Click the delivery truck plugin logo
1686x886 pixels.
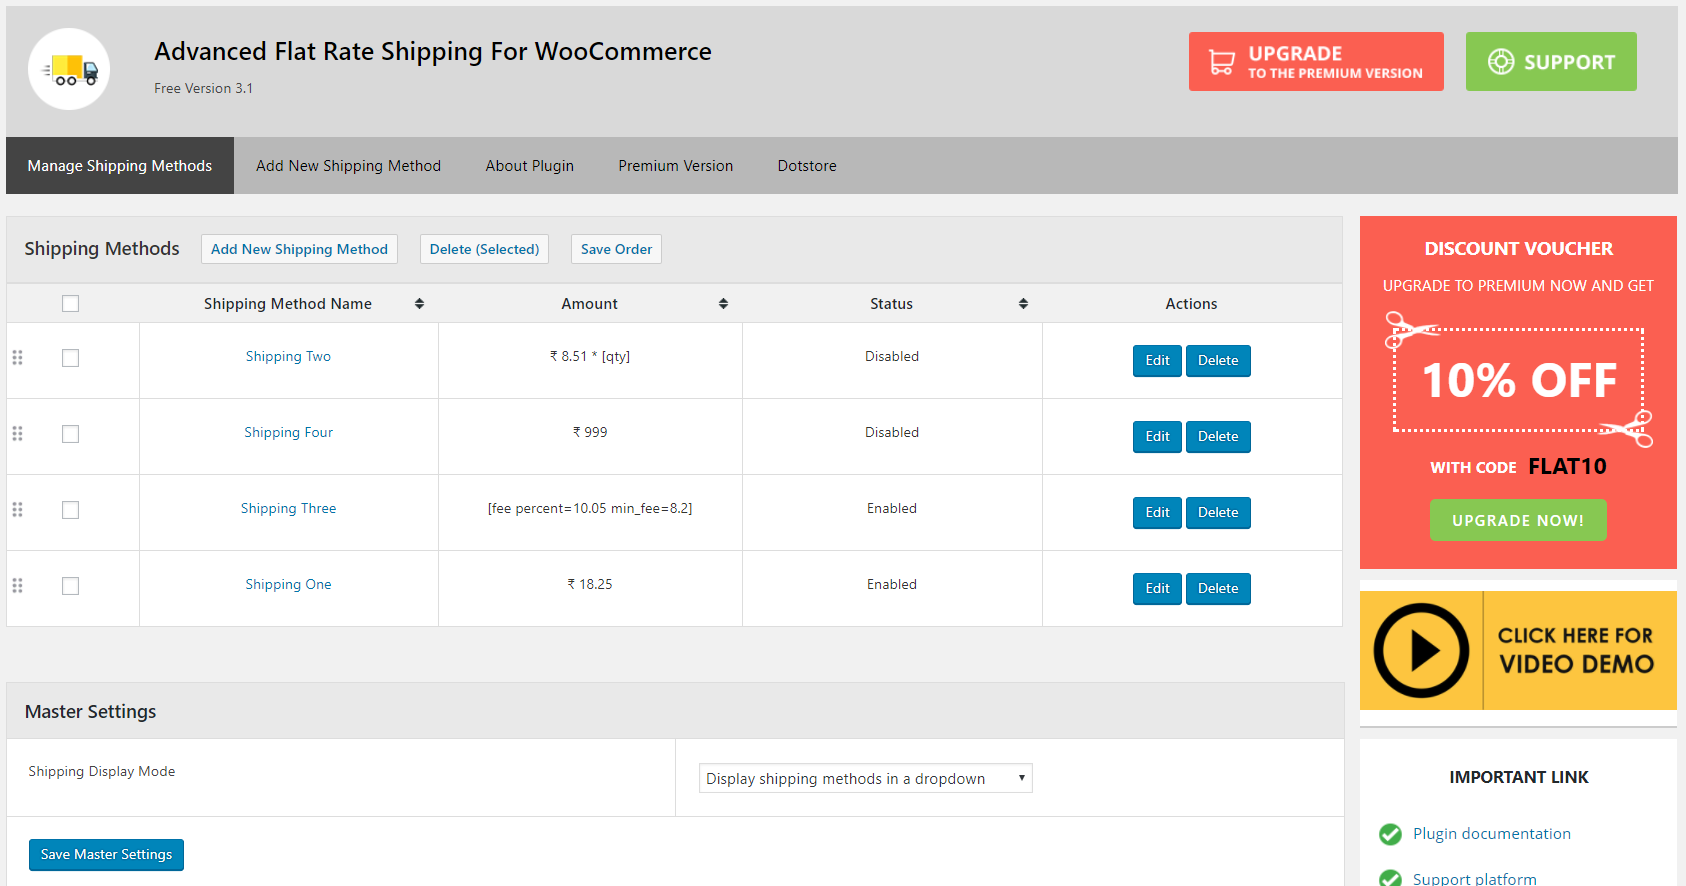pos(69,69)
